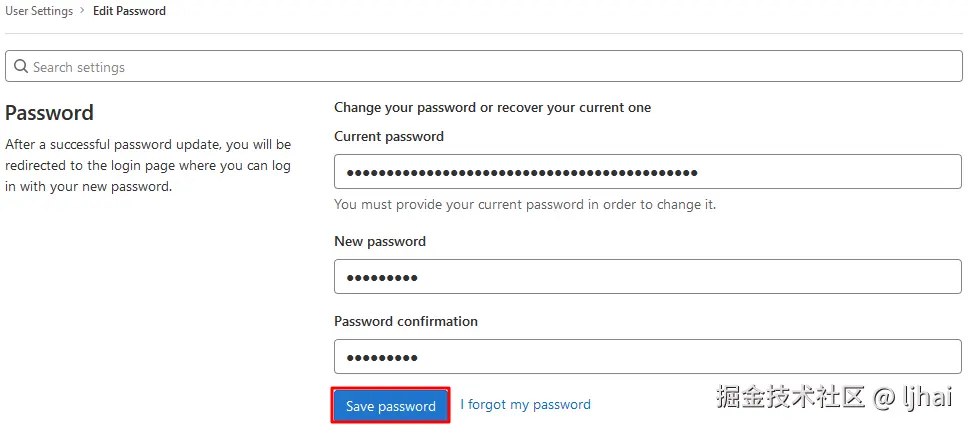Click the magnifier icon in search bar
968x427 pixels.
tap(20, 67)
